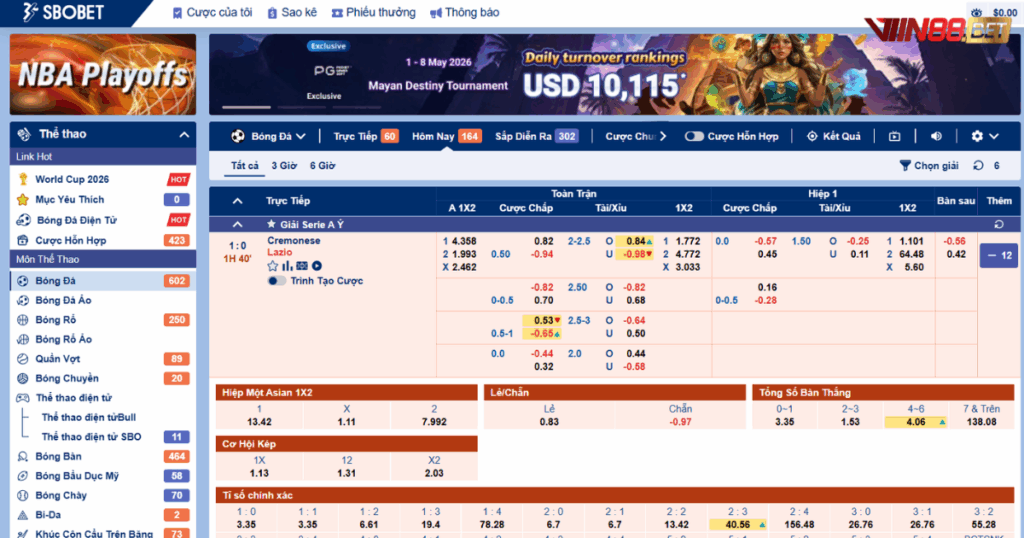Refresh Giải Serie A Ý league row
The width and height of the screenshot is (1024, 538).
pos(999,225)
